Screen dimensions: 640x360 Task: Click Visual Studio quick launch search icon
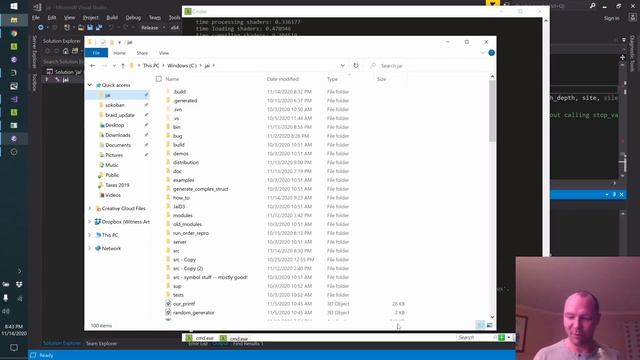click(592, 6)
